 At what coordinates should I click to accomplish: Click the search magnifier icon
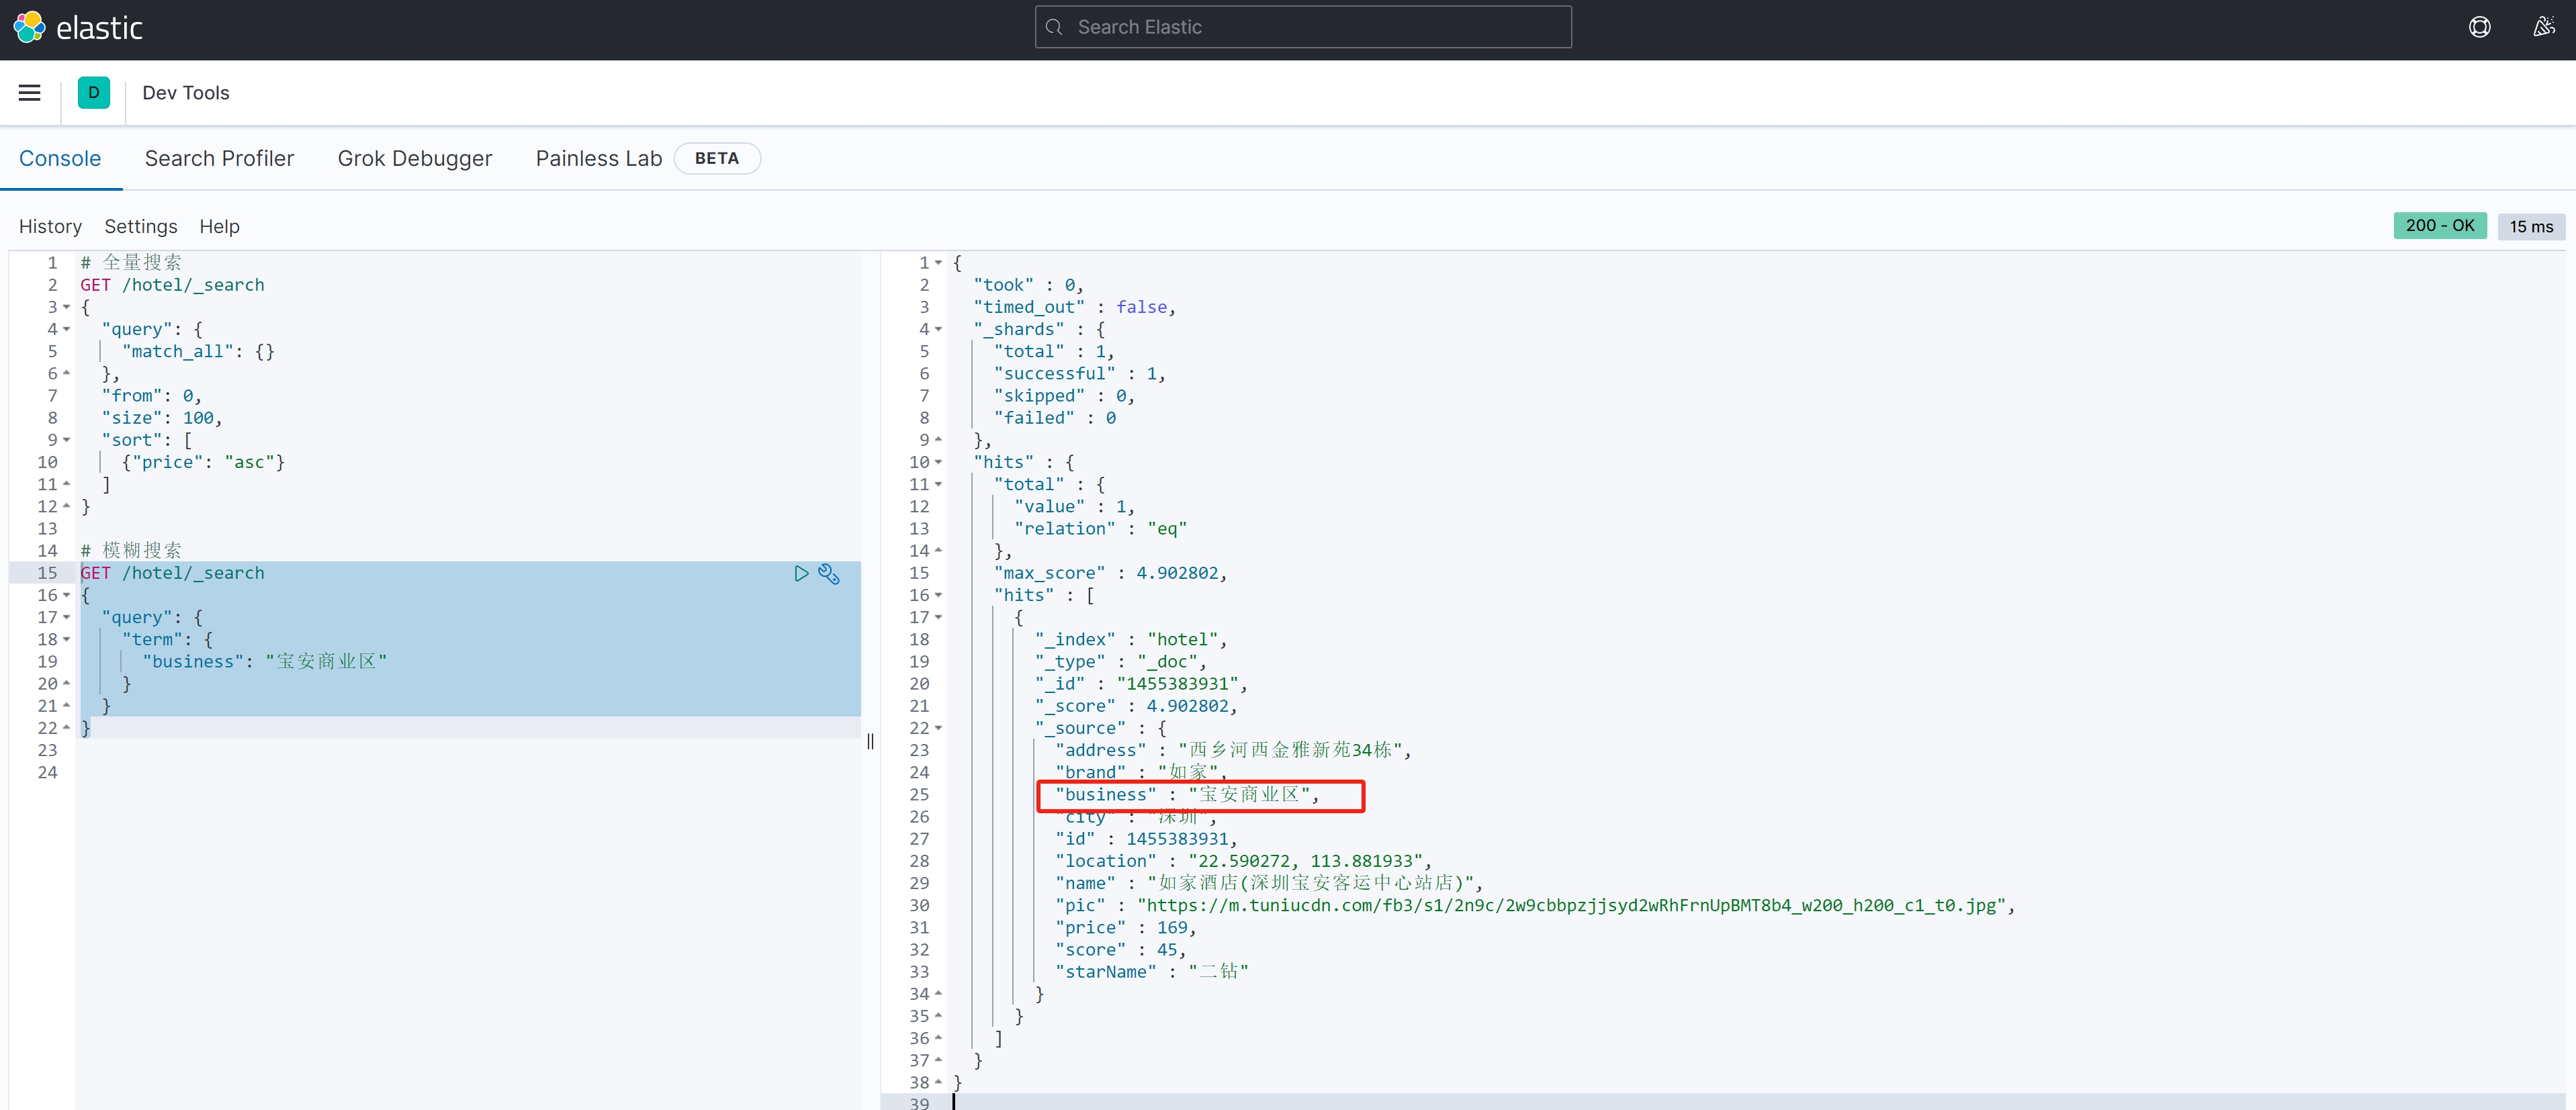(x=1054, y=27)
